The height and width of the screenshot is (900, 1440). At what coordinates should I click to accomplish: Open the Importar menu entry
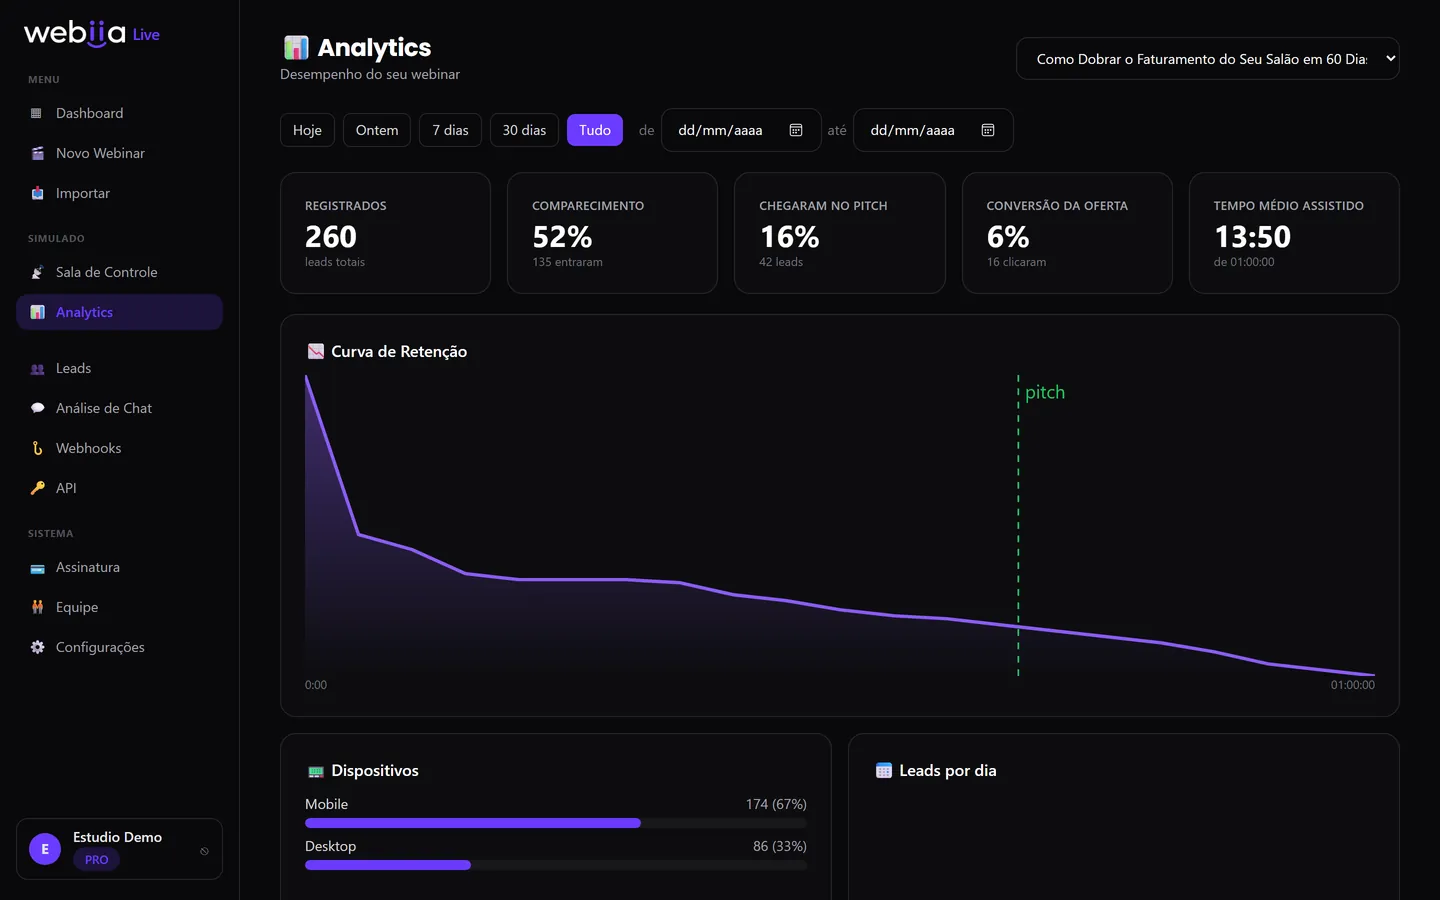point(119,193)
